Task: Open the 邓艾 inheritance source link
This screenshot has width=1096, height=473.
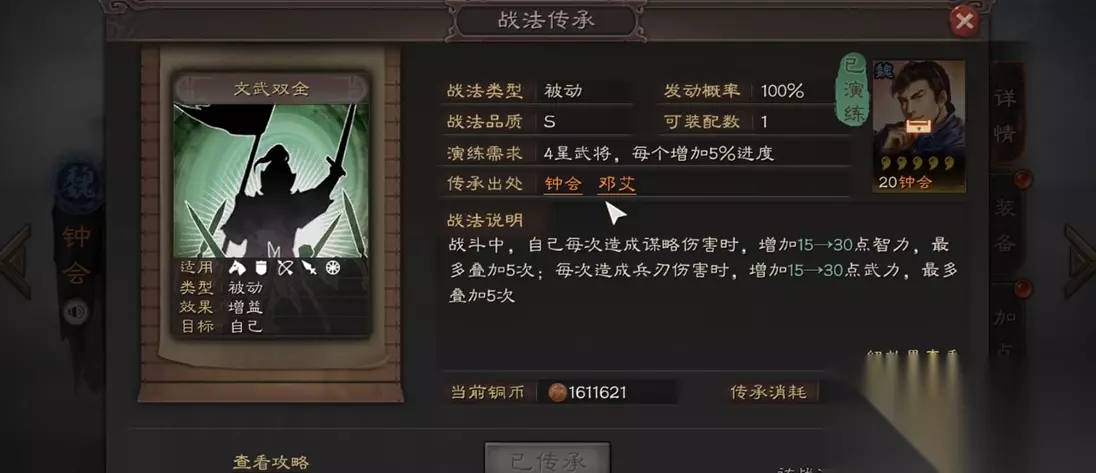Action: [616, 184]
